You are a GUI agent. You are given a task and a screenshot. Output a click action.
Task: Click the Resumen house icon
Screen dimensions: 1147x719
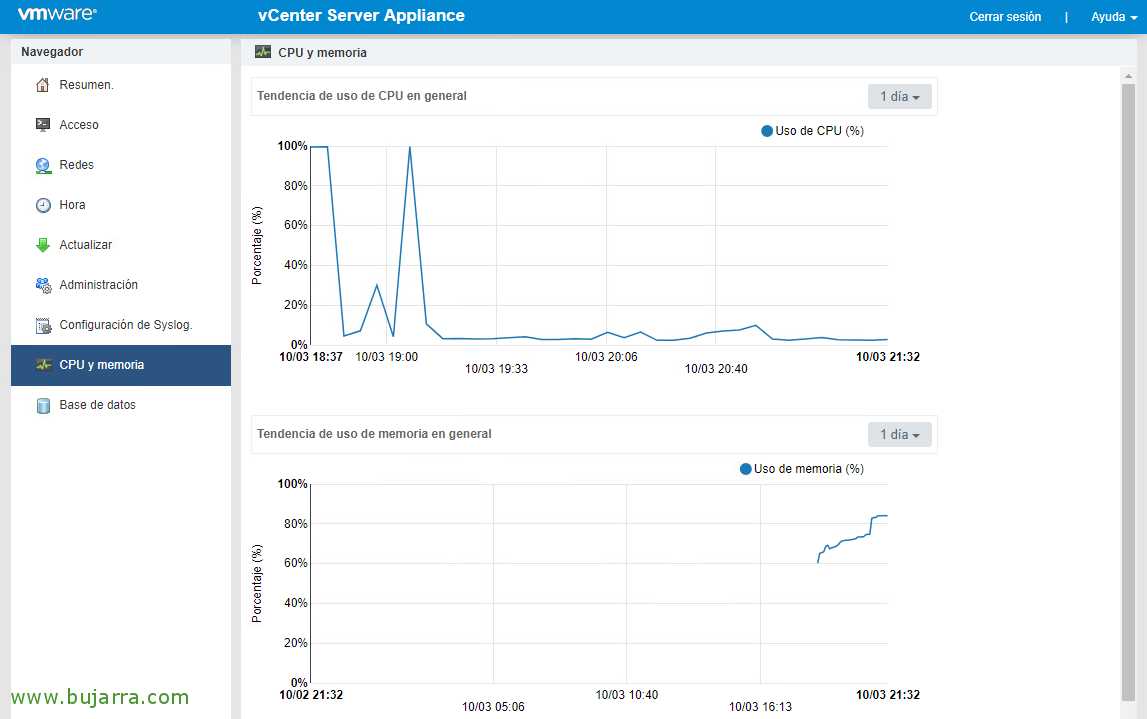[43, 85]
